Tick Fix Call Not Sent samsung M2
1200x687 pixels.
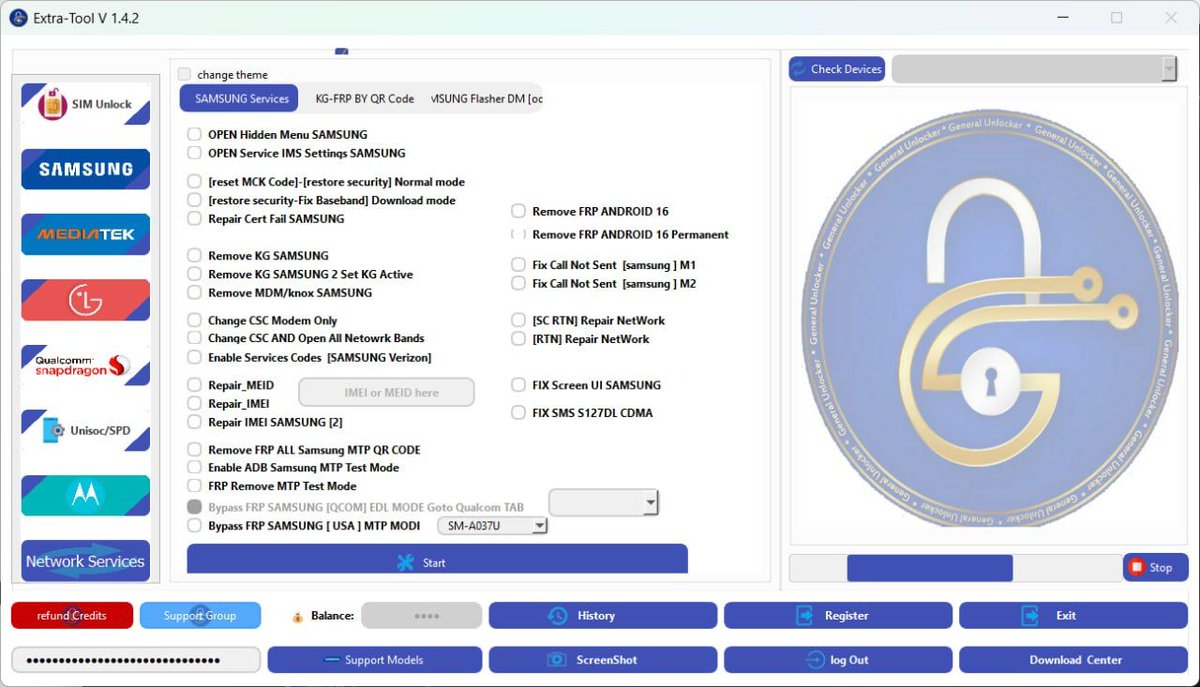pos(518,284)
